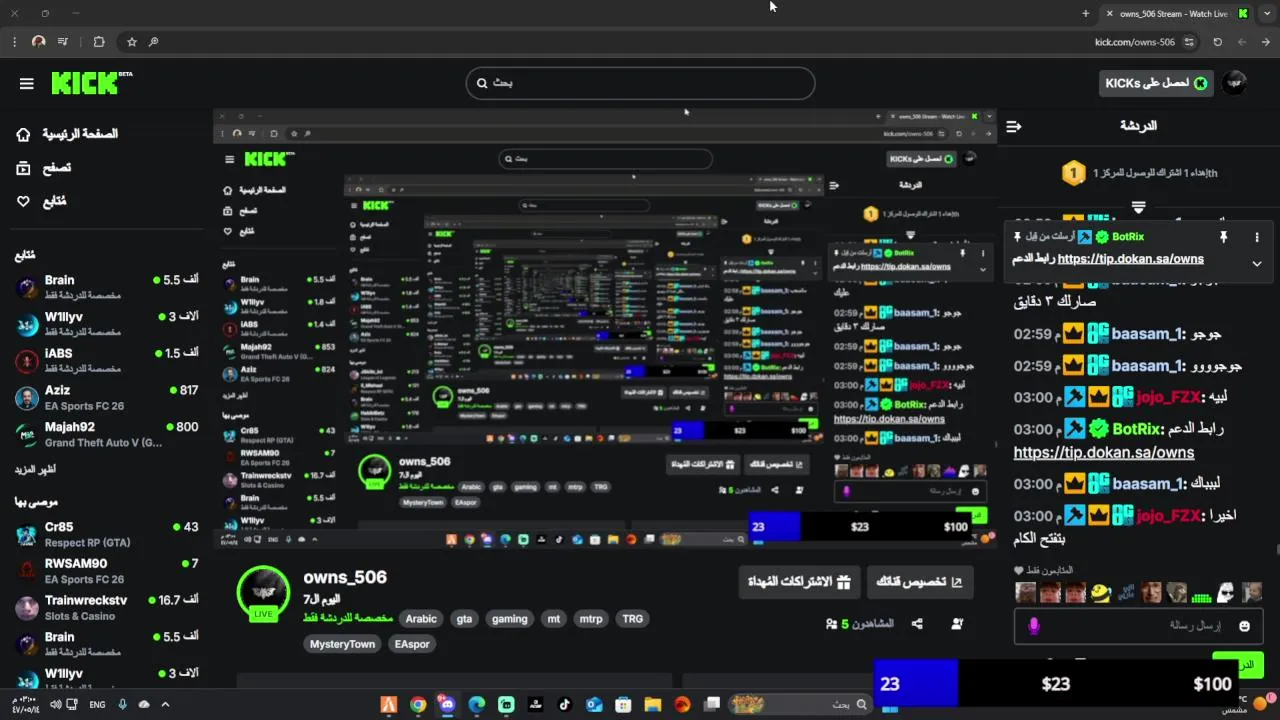1280x720 pixels.
Task: Click the gold leaderboard badge number 1
Action: (x=1073, y=173)
